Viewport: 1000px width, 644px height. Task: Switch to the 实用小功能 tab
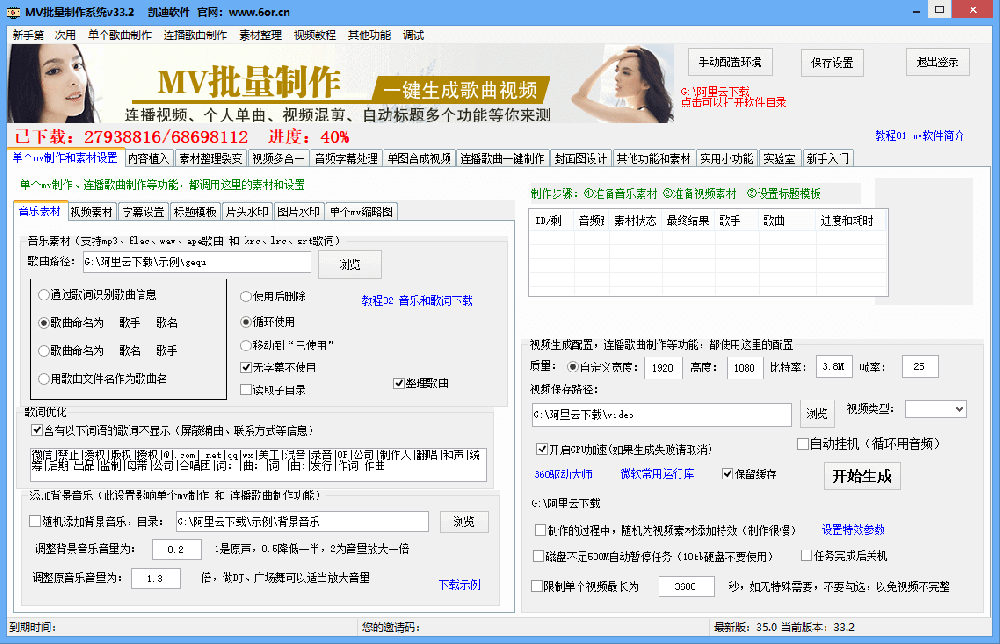tap(727, 158)
